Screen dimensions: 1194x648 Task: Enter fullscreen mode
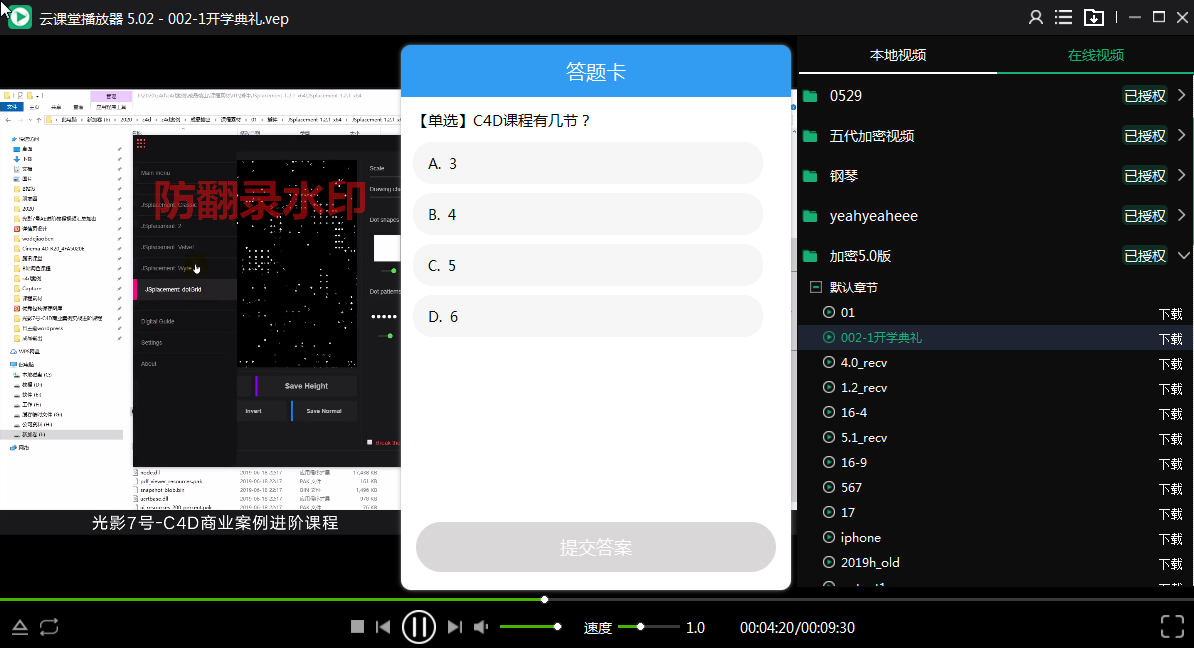point(1172,627)
